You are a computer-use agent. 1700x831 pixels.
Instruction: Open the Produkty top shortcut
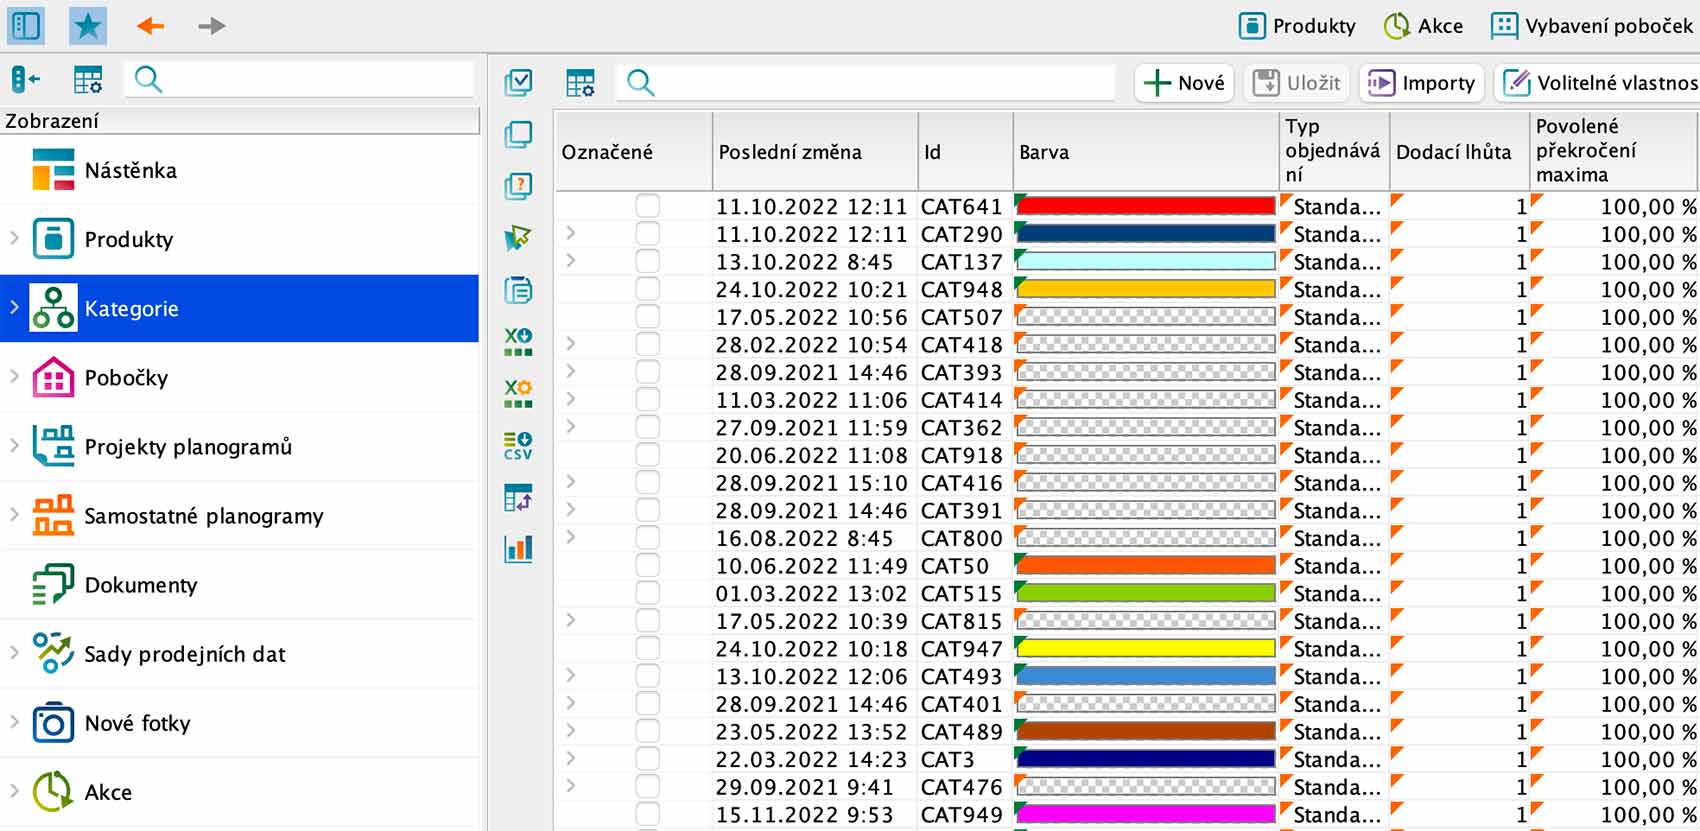1297,26
